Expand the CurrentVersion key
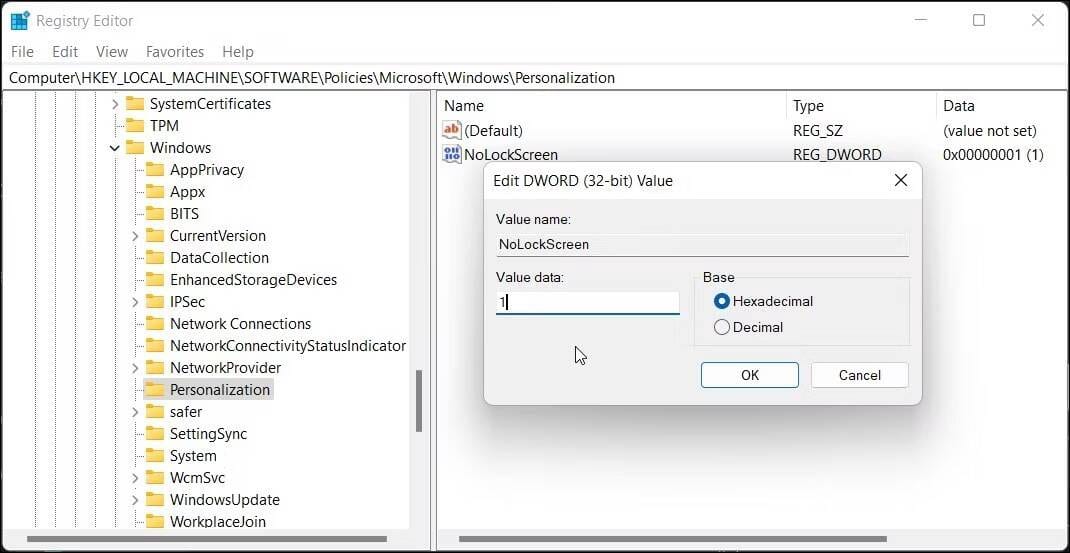The image size is (1070, 553). pyautogui.click(x=134, y=236)
